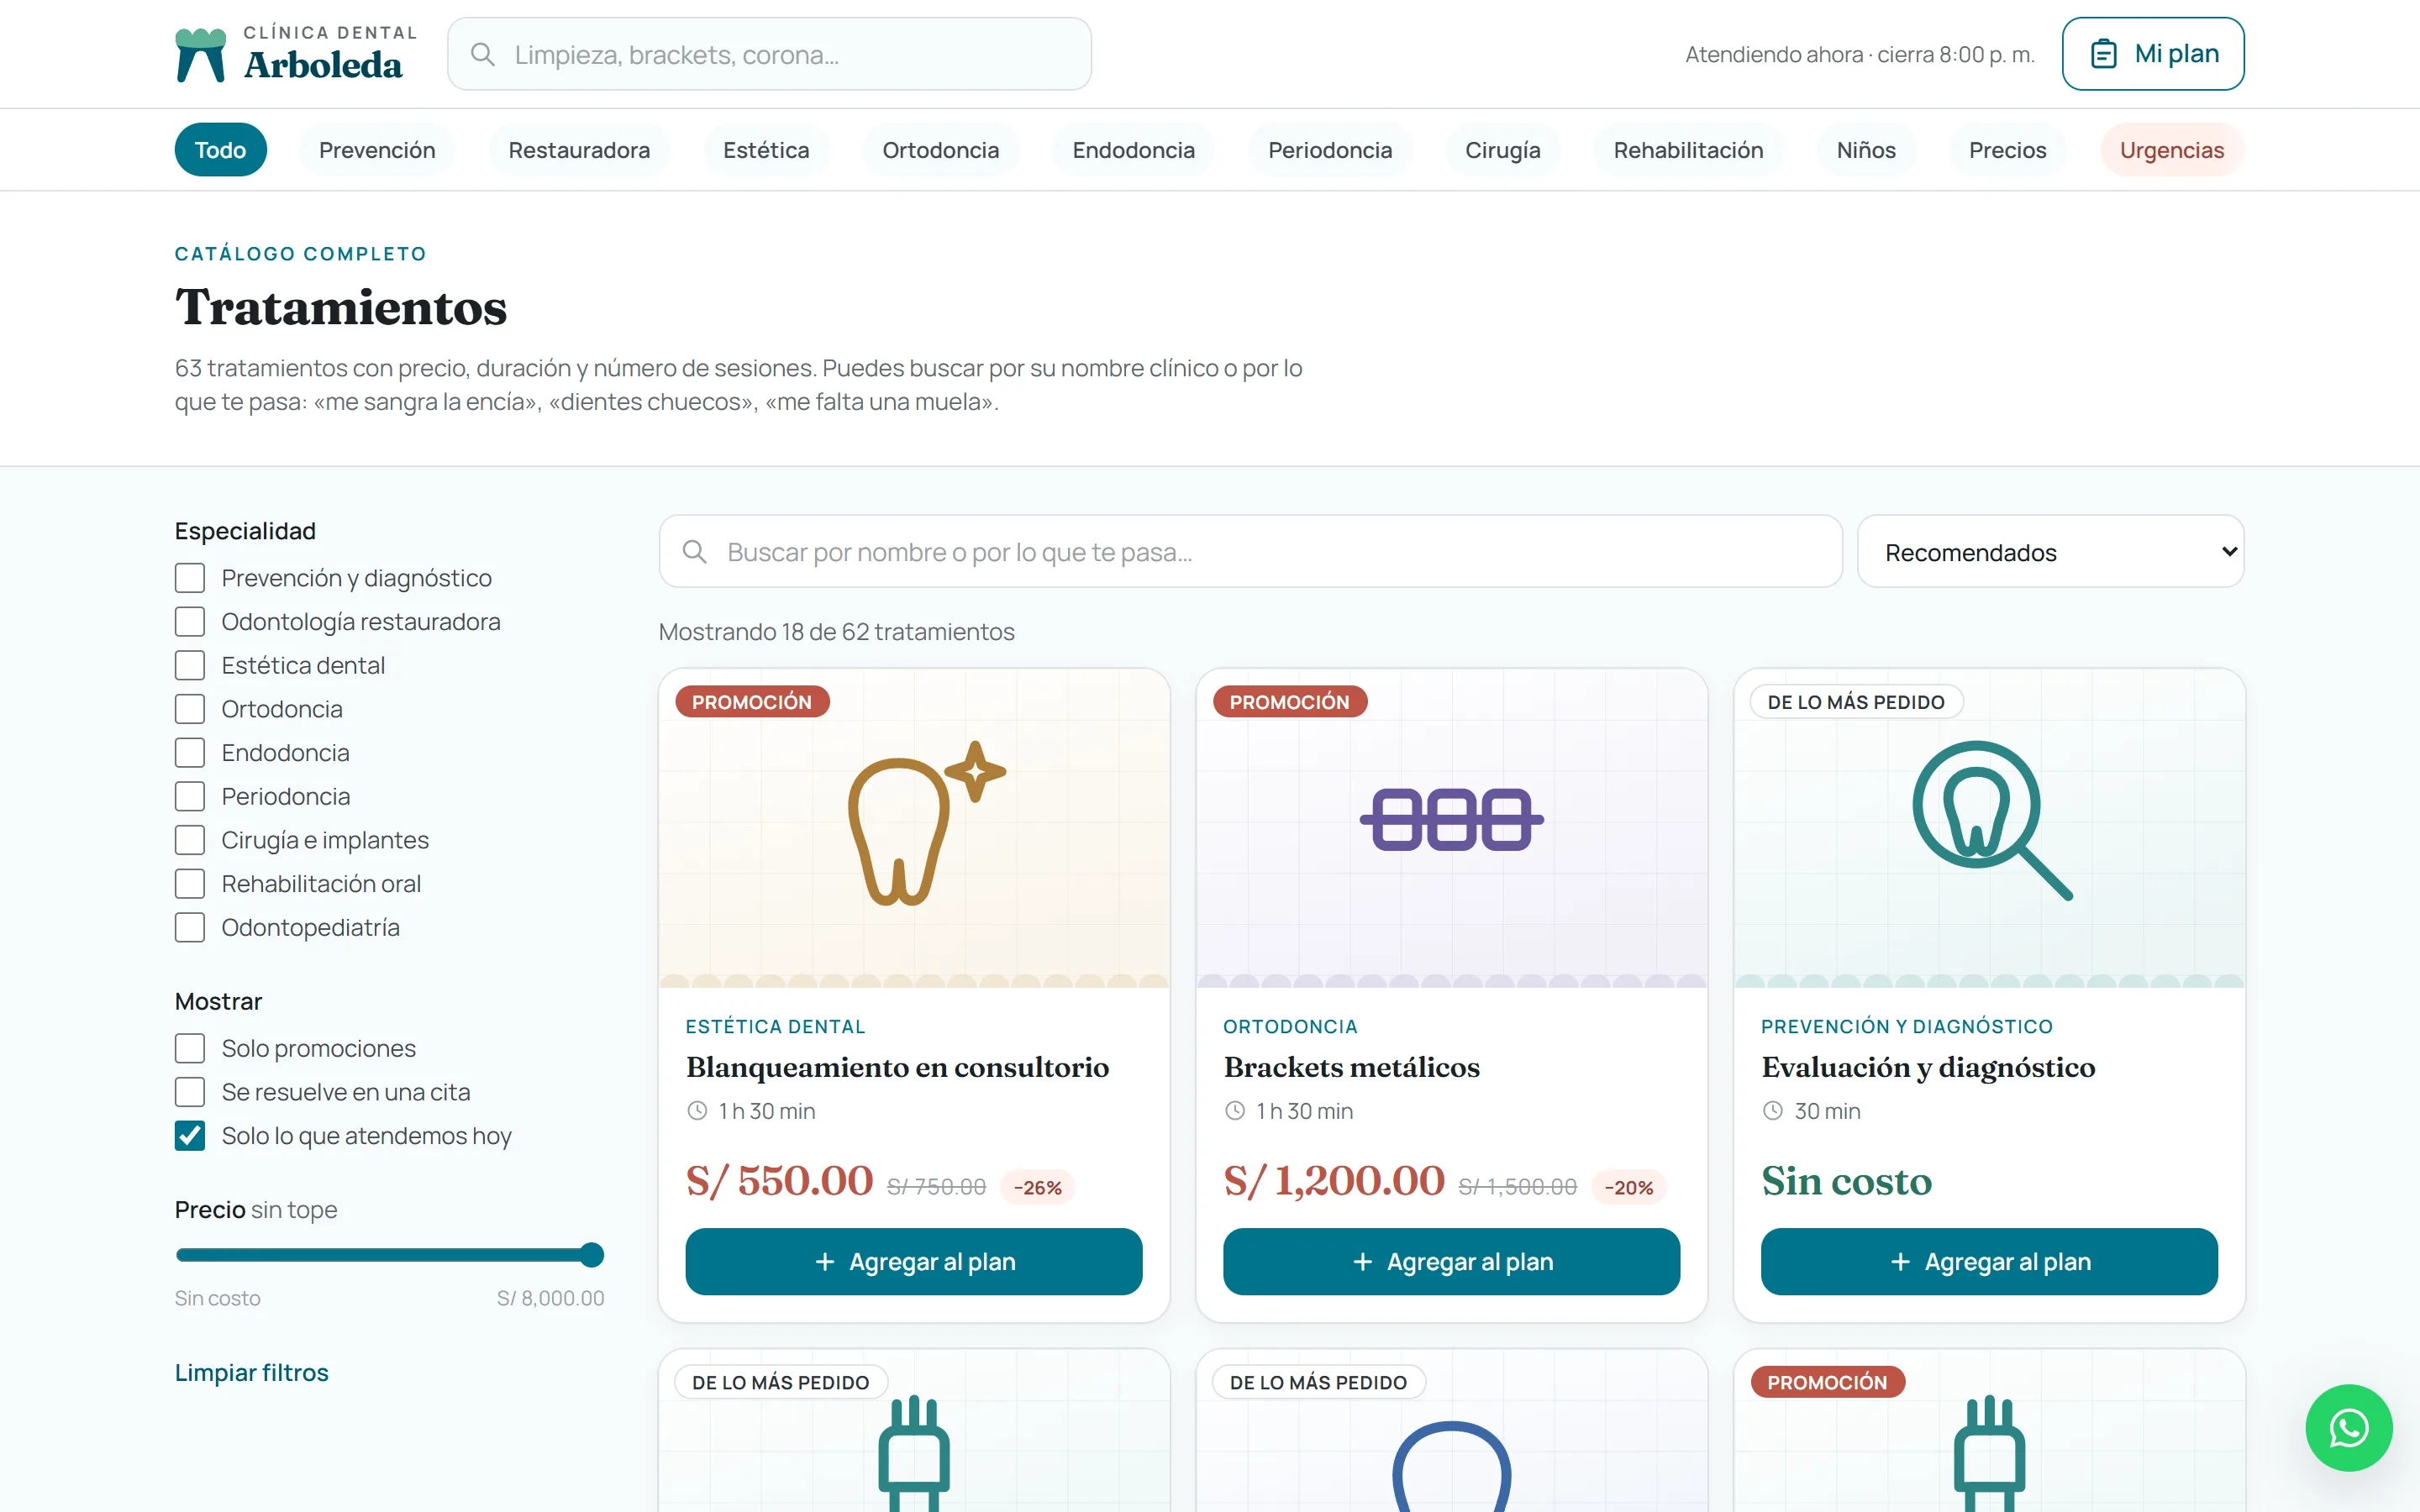Choose the Endodoncia tab in the nav bar
This screenshot has height=1512, width=2420.
pos(1134,150)
